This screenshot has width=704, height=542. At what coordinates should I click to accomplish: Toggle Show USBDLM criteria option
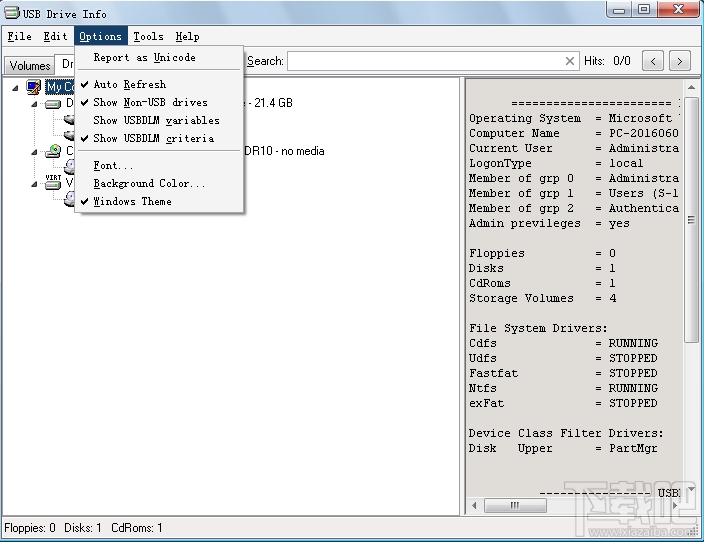tap(160, 138)
